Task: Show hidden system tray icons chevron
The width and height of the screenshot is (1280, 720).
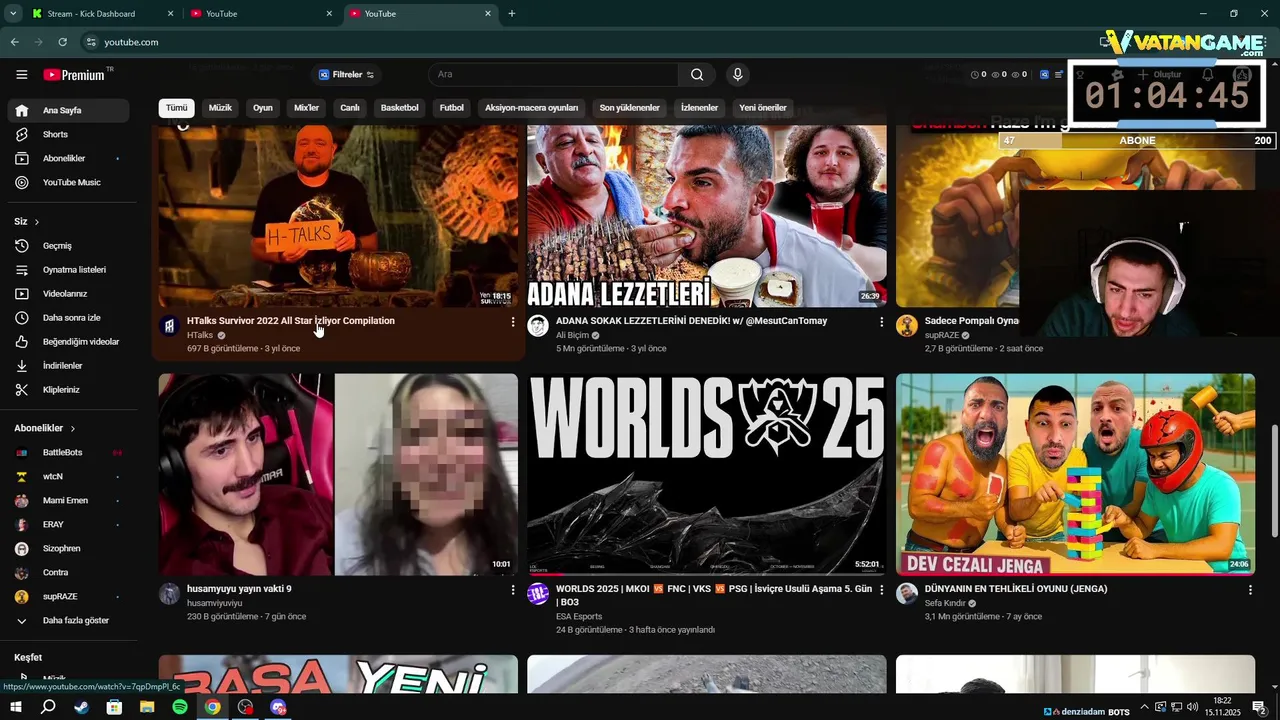Action: click(1144, 707)
